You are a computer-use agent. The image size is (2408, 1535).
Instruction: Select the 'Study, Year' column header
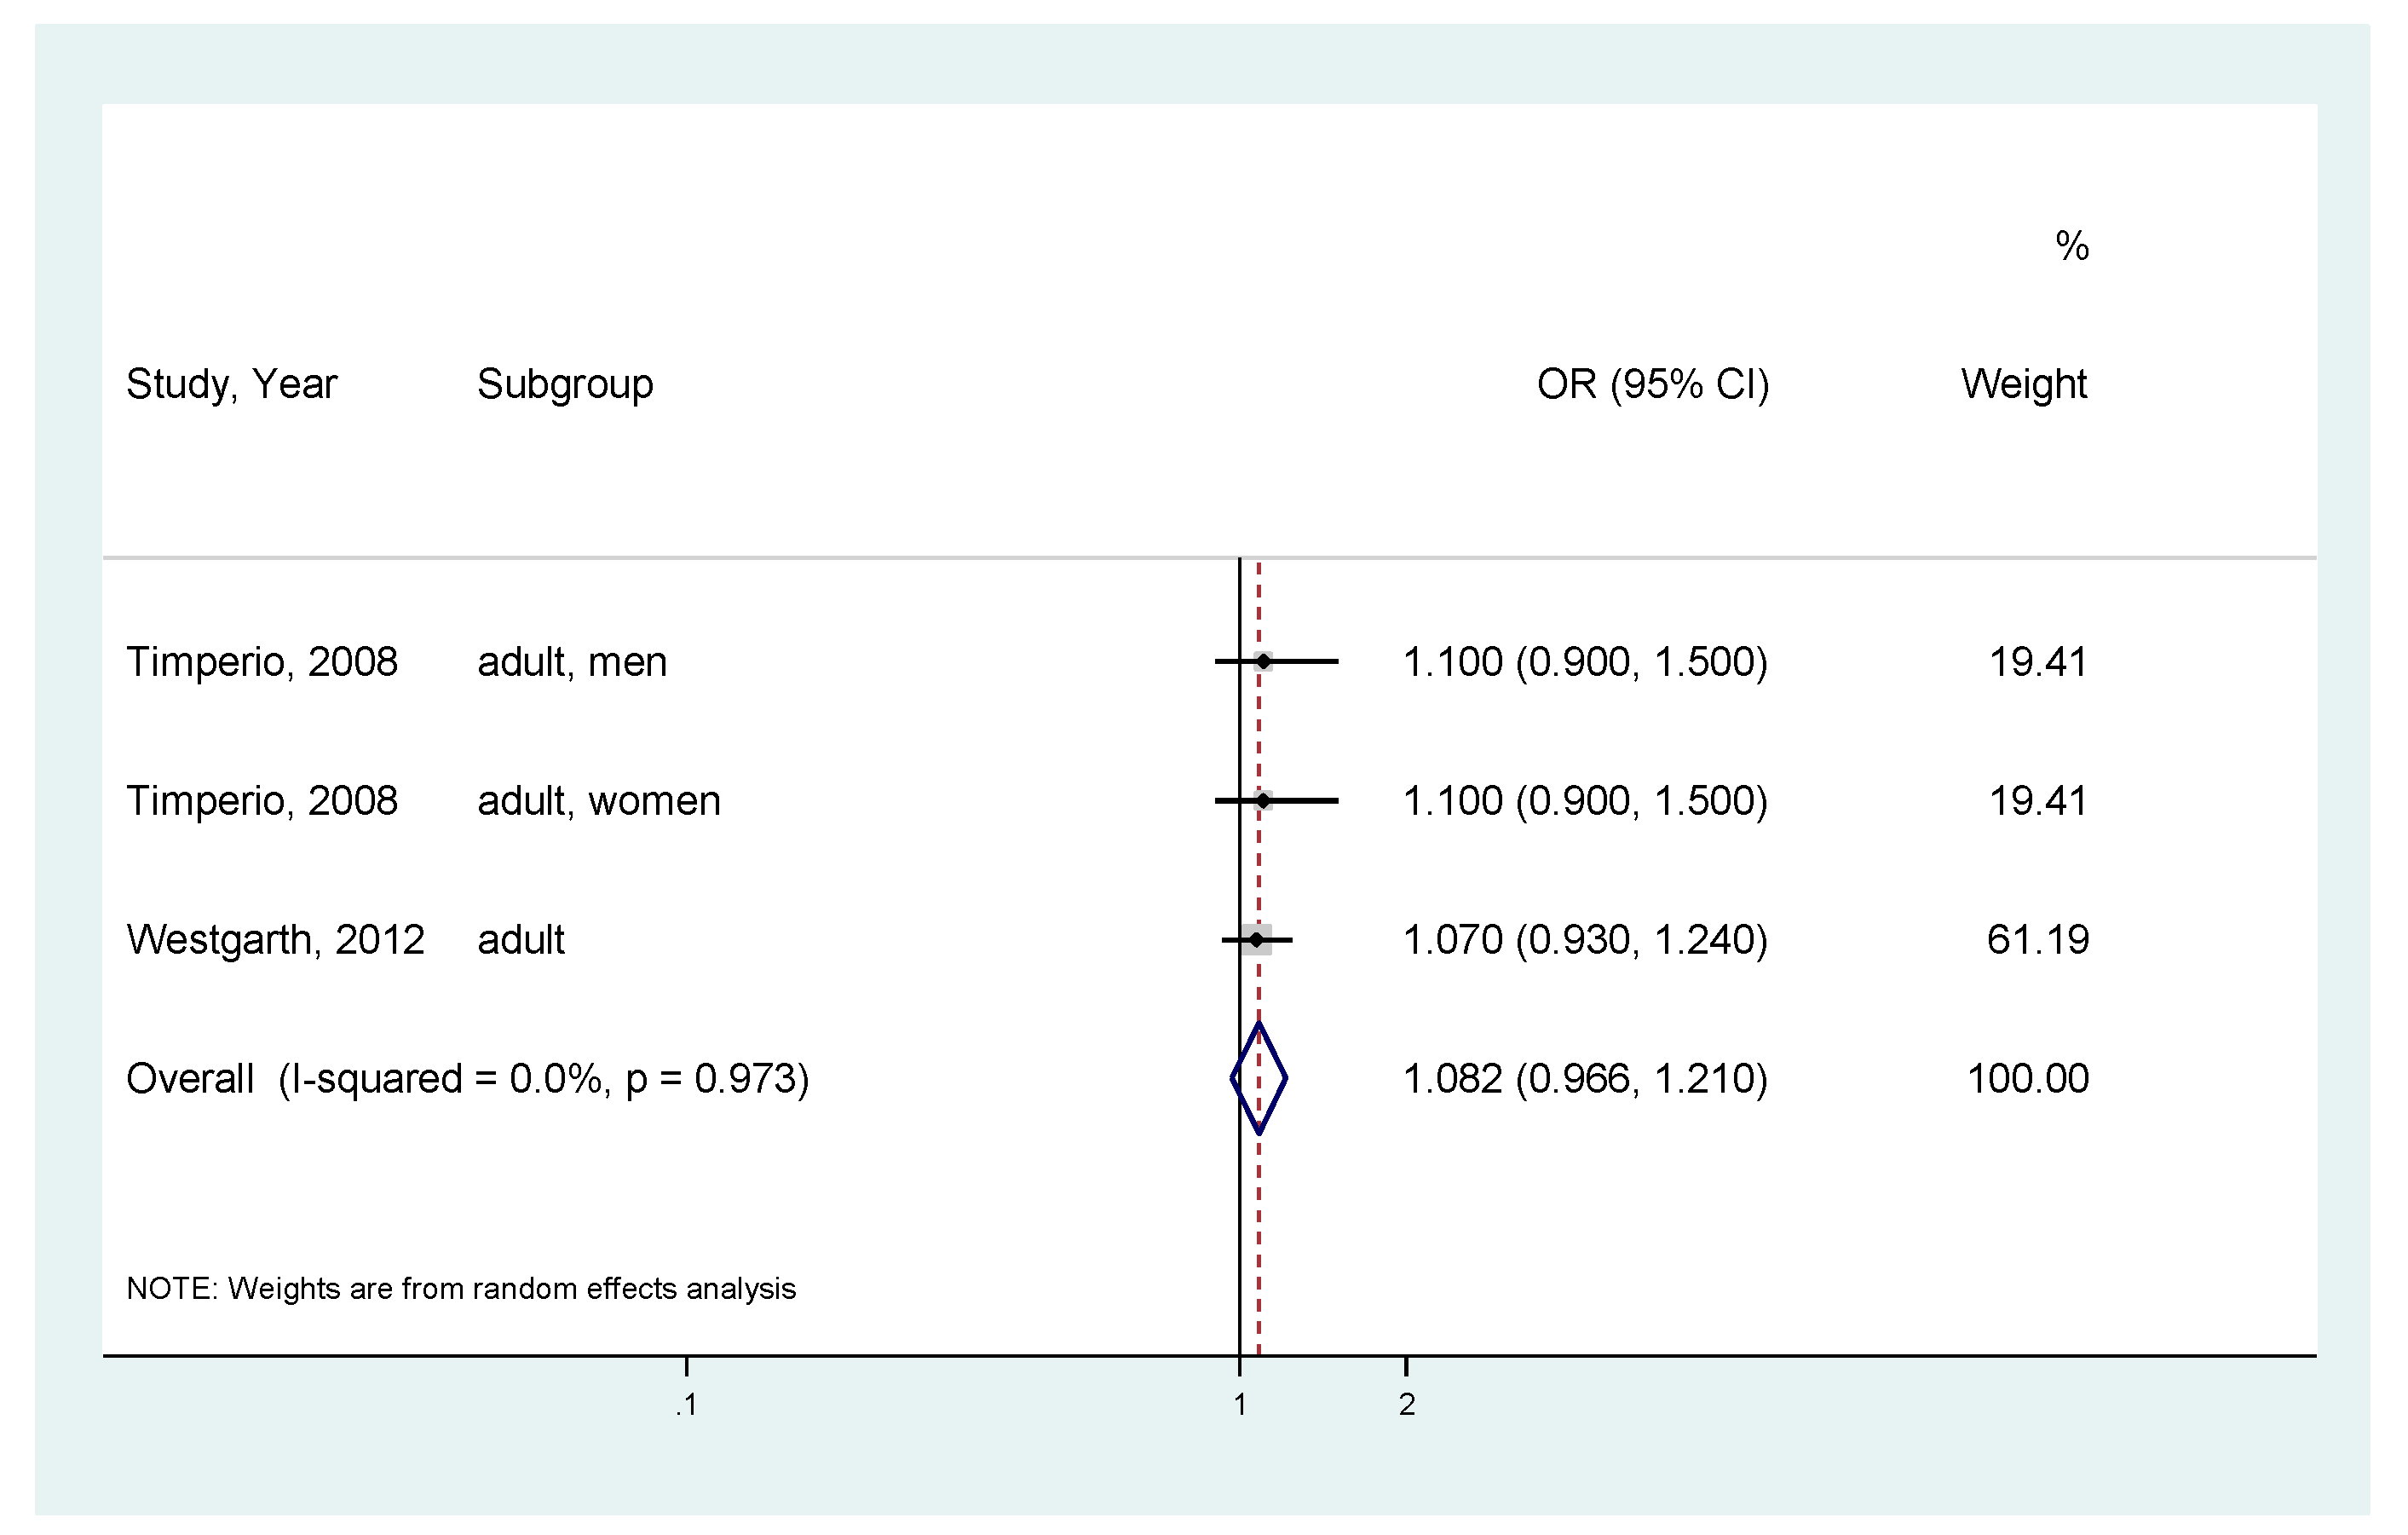click(x=232, y=384)
